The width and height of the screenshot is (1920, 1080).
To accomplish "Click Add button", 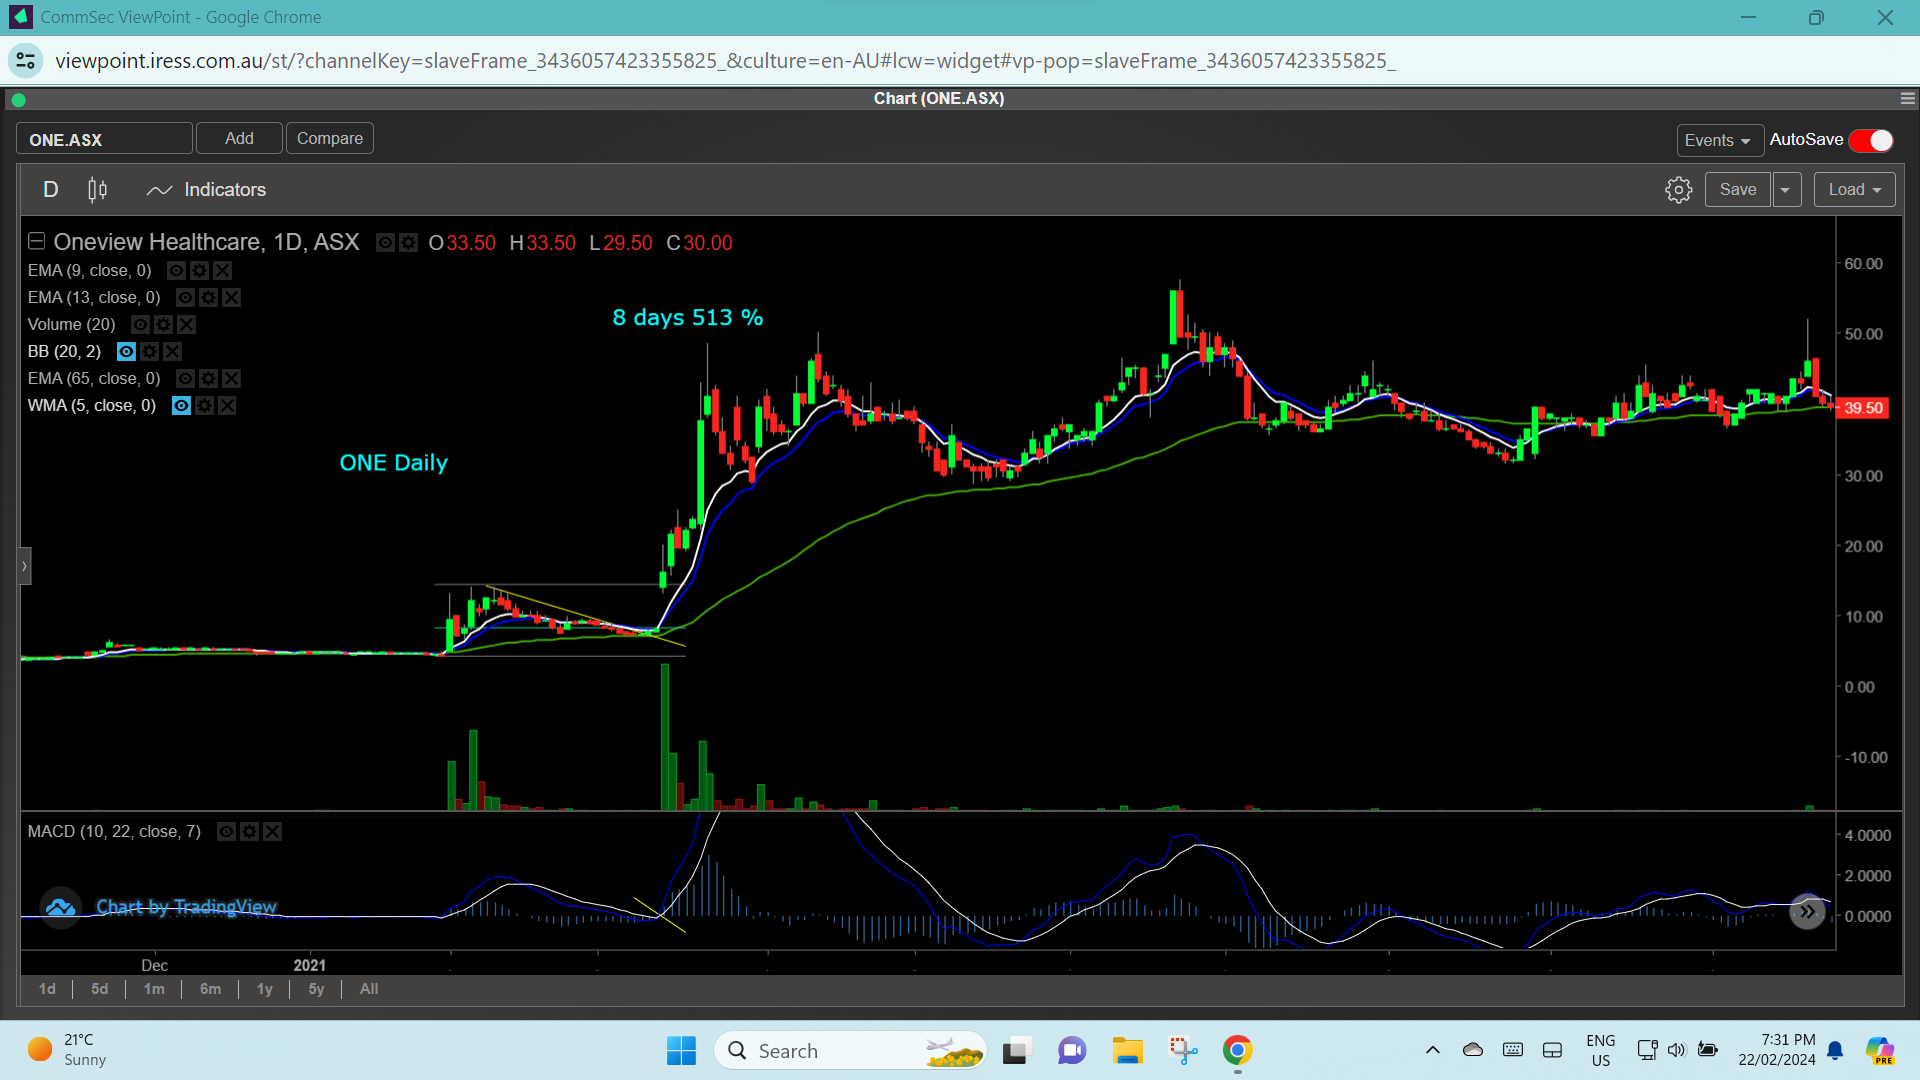I will click(239, 139).
